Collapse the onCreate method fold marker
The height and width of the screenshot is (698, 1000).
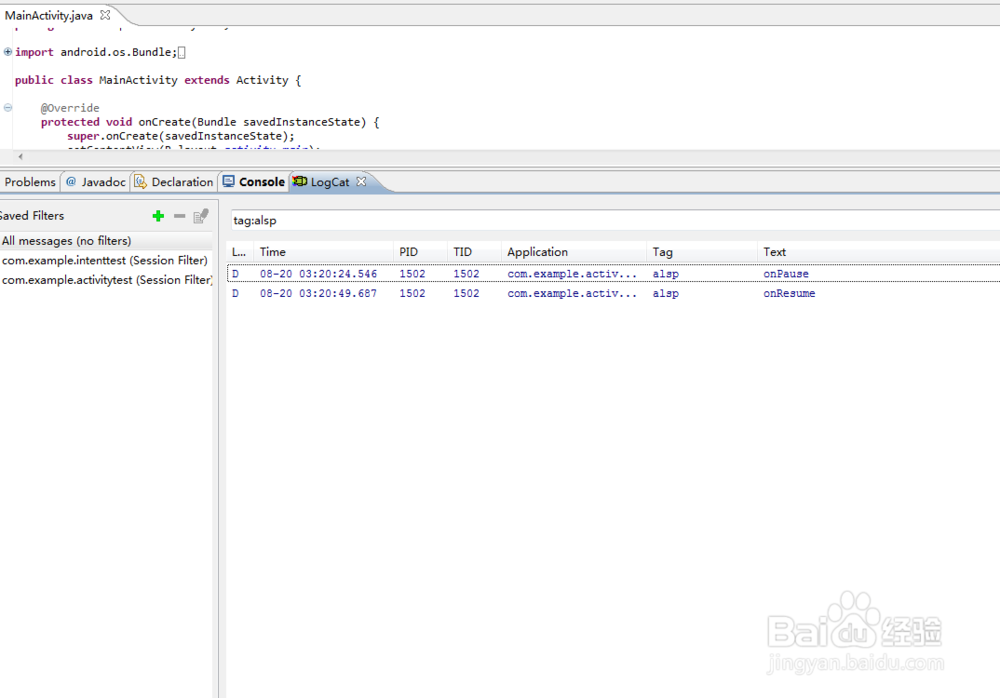point(8,107)
